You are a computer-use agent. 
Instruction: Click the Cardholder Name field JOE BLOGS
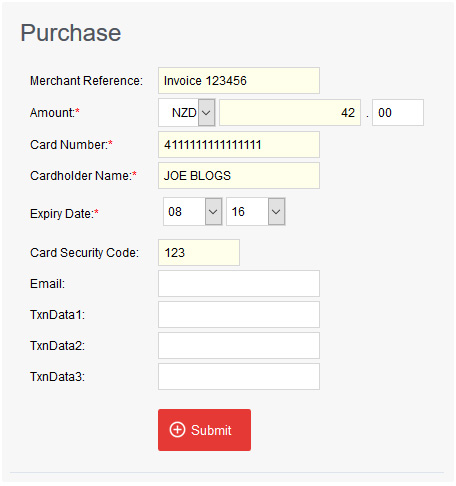coord(239,176)
